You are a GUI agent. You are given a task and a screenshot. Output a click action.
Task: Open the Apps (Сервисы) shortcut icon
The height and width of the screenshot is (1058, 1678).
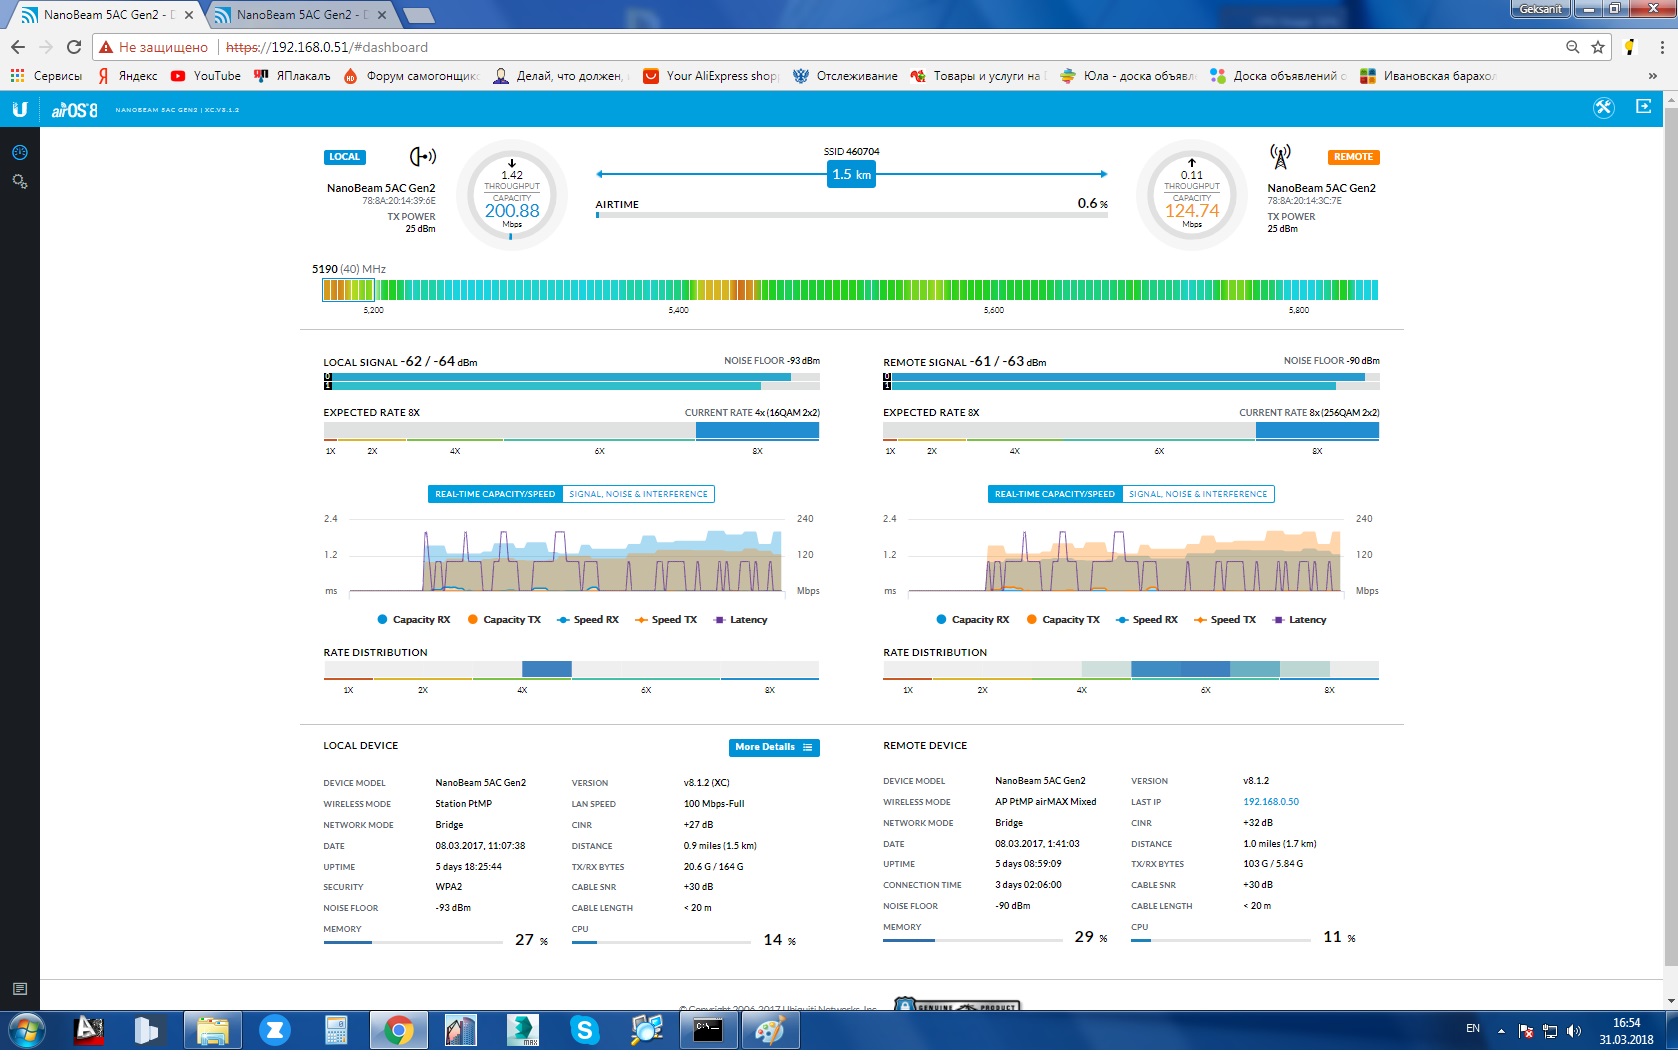(17, 76)
